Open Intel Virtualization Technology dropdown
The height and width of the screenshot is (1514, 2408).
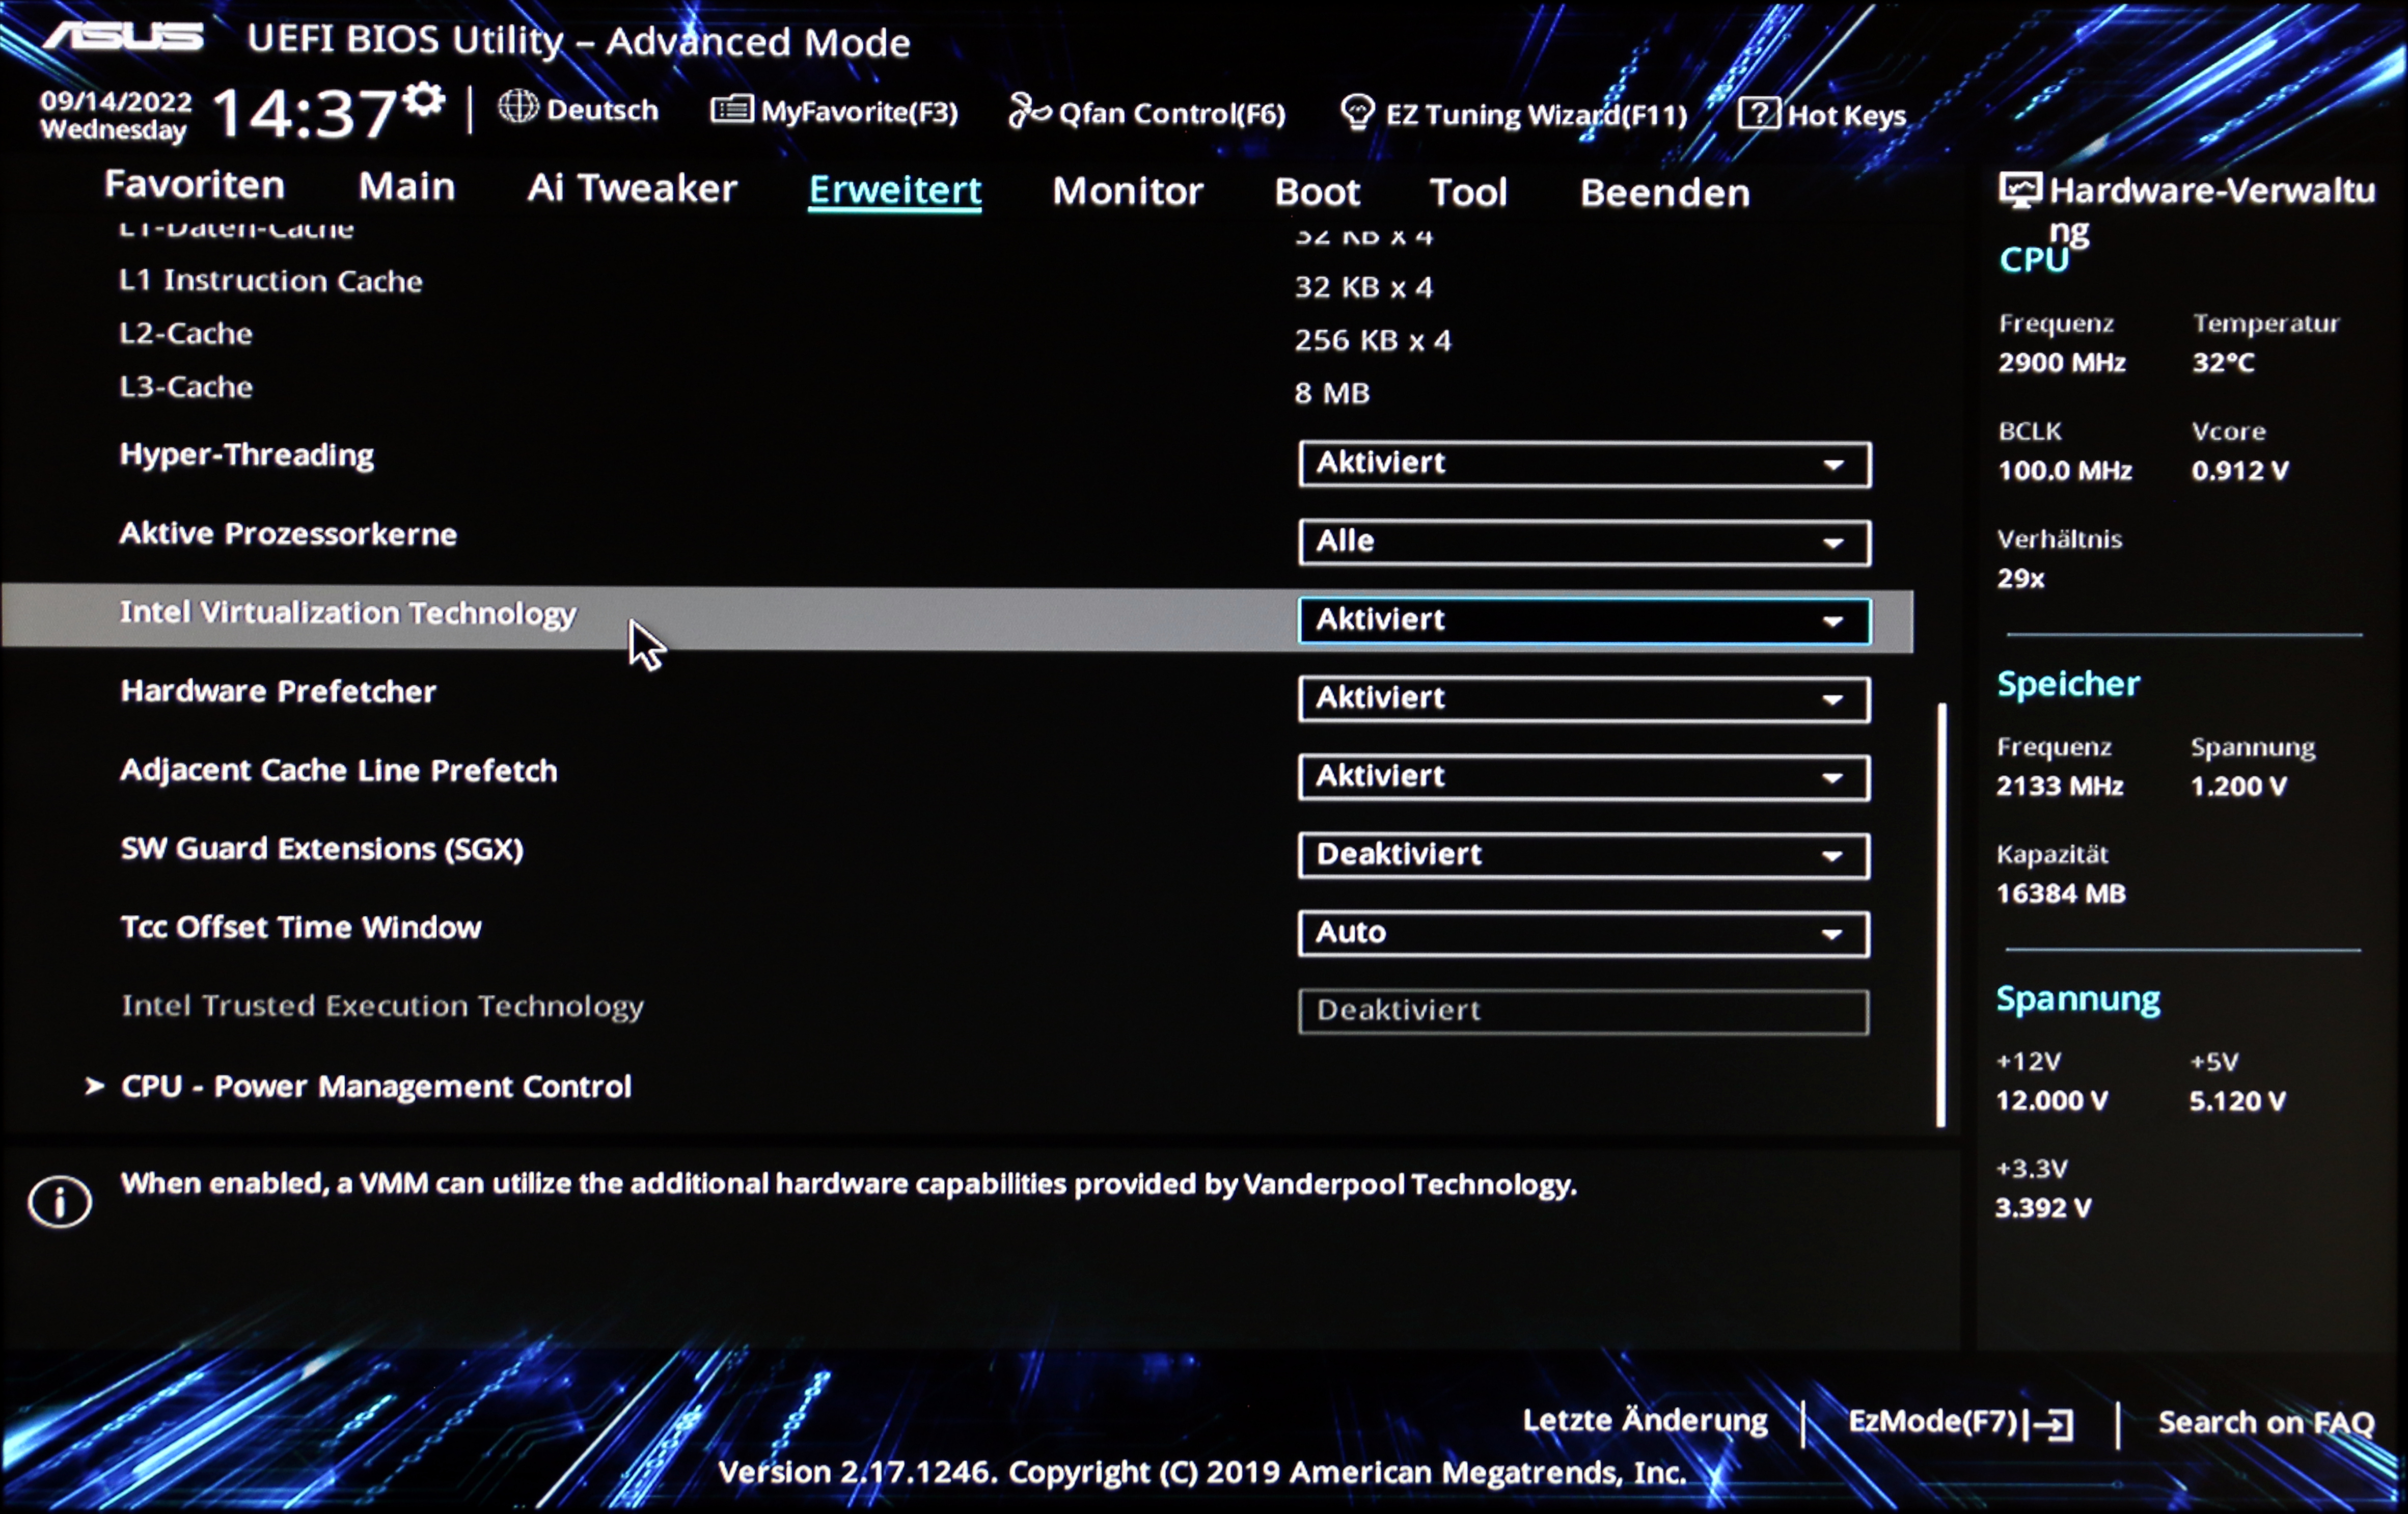click(x=1584, y=620)
